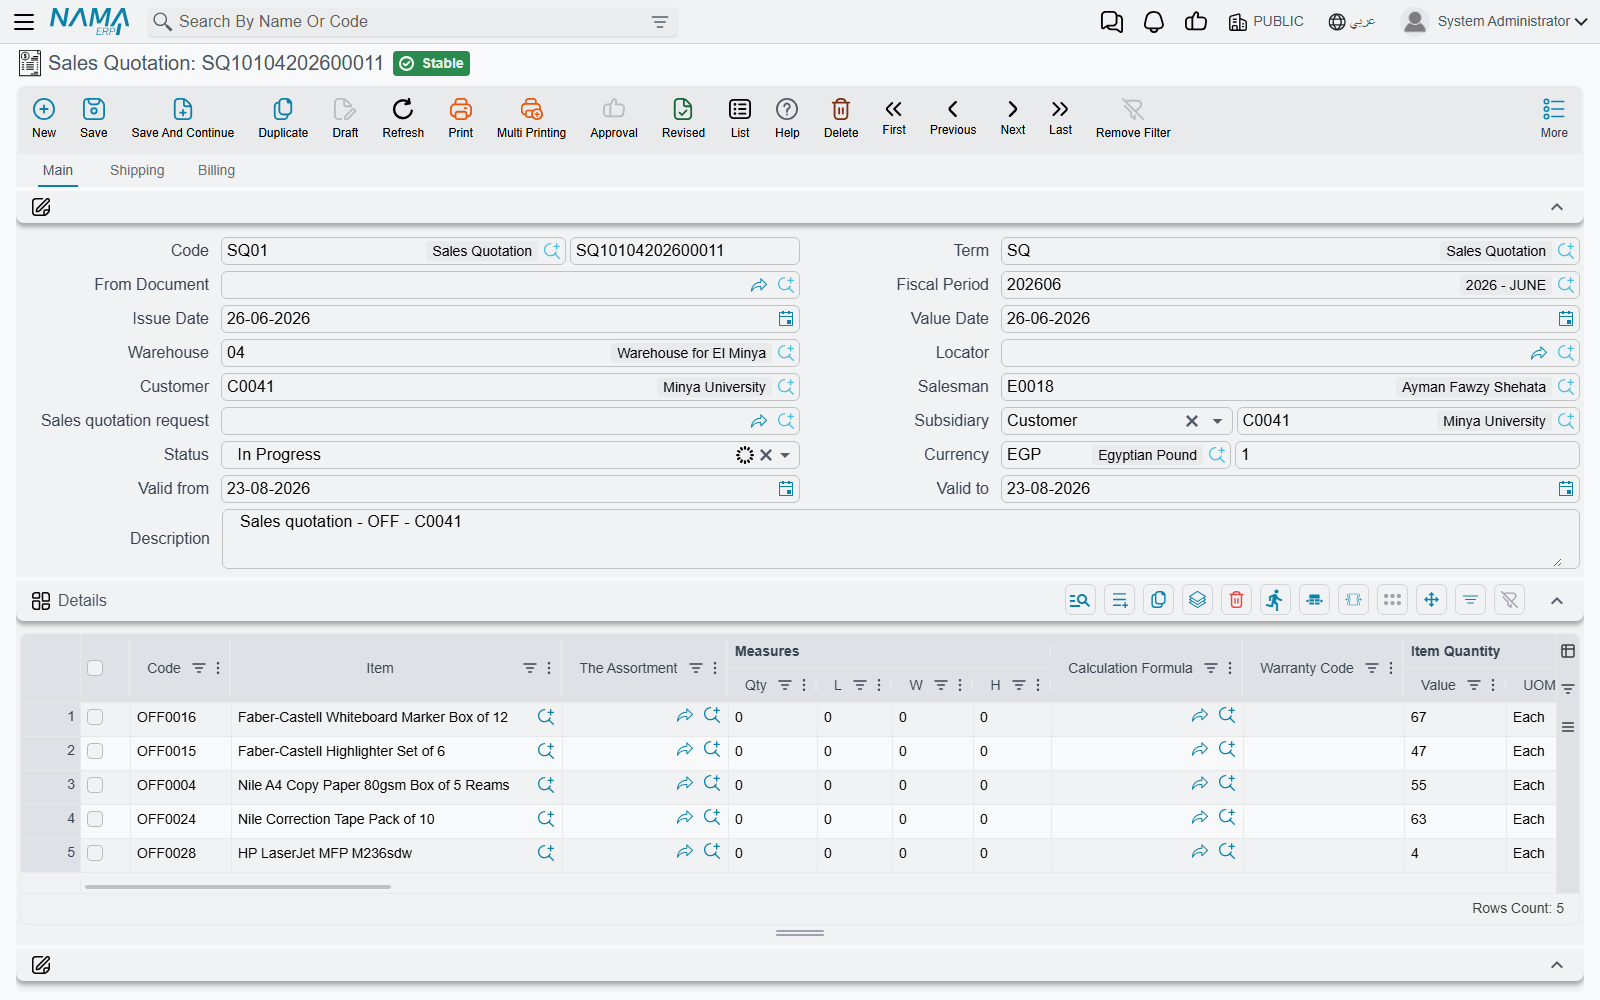Click the detail grid search icon
The image size is (1600, 1000).
(1080, 600)
